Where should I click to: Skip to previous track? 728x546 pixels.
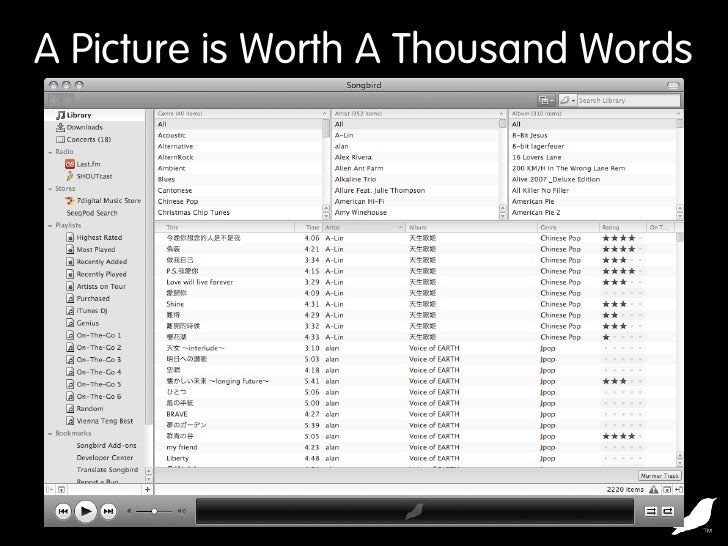[63, 511]
